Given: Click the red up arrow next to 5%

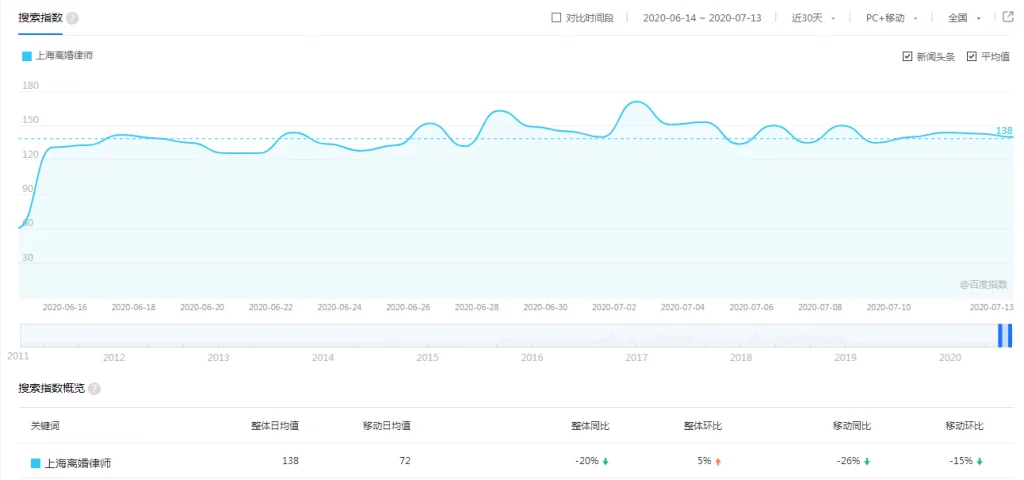Looking at the screenshot, I should 718,461.
